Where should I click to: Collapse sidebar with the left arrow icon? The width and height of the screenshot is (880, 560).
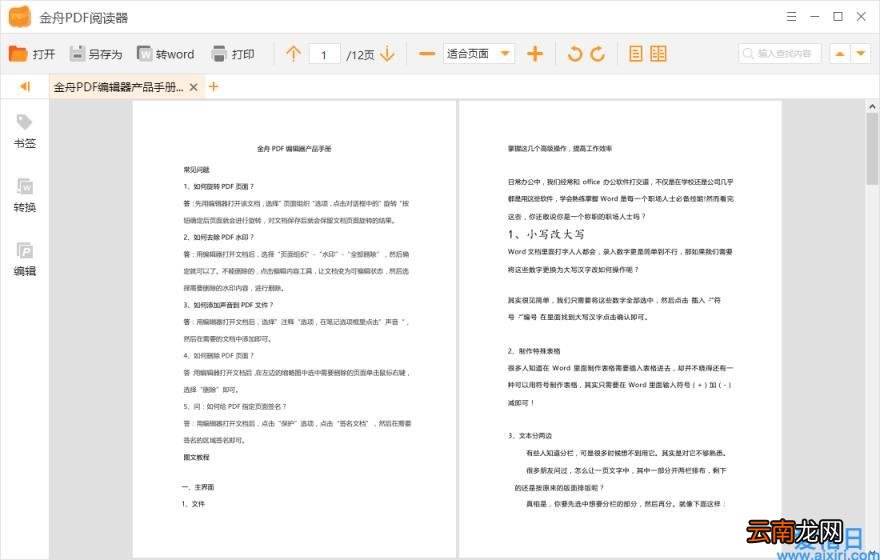click(x=25, y=86)
